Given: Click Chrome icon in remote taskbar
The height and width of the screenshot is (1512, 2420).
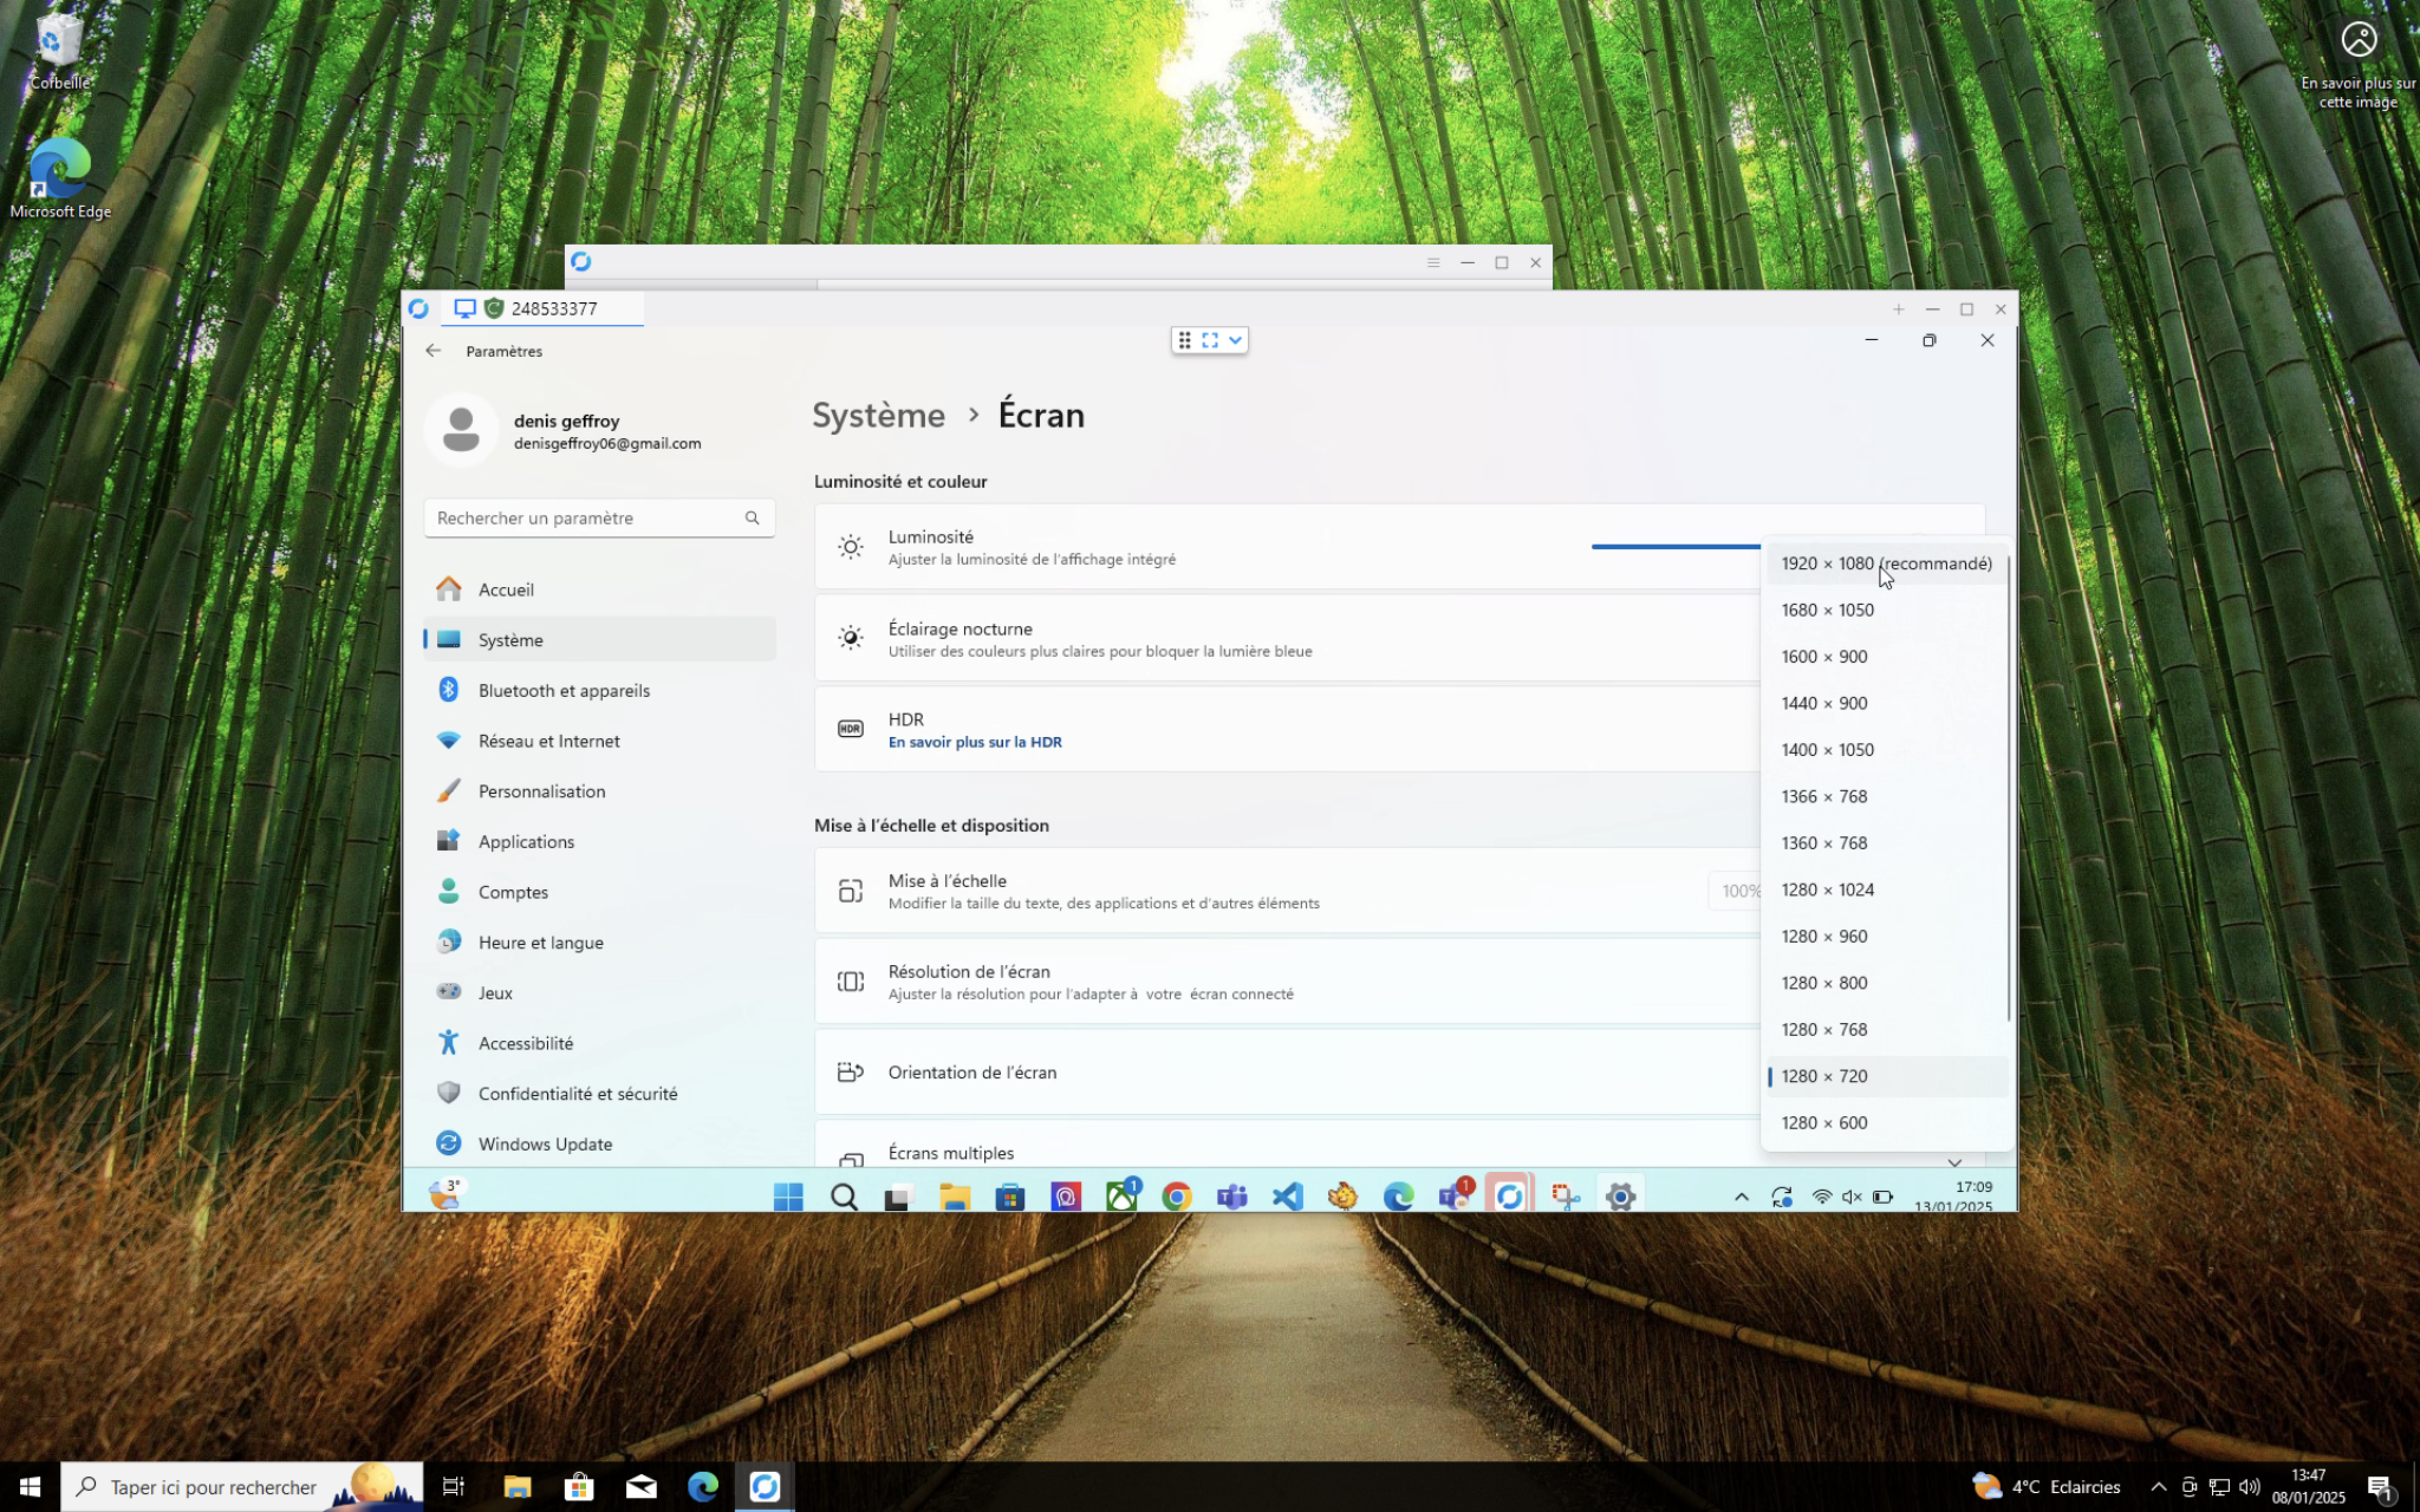Looking at the screenshot, I should 1177,1196.
